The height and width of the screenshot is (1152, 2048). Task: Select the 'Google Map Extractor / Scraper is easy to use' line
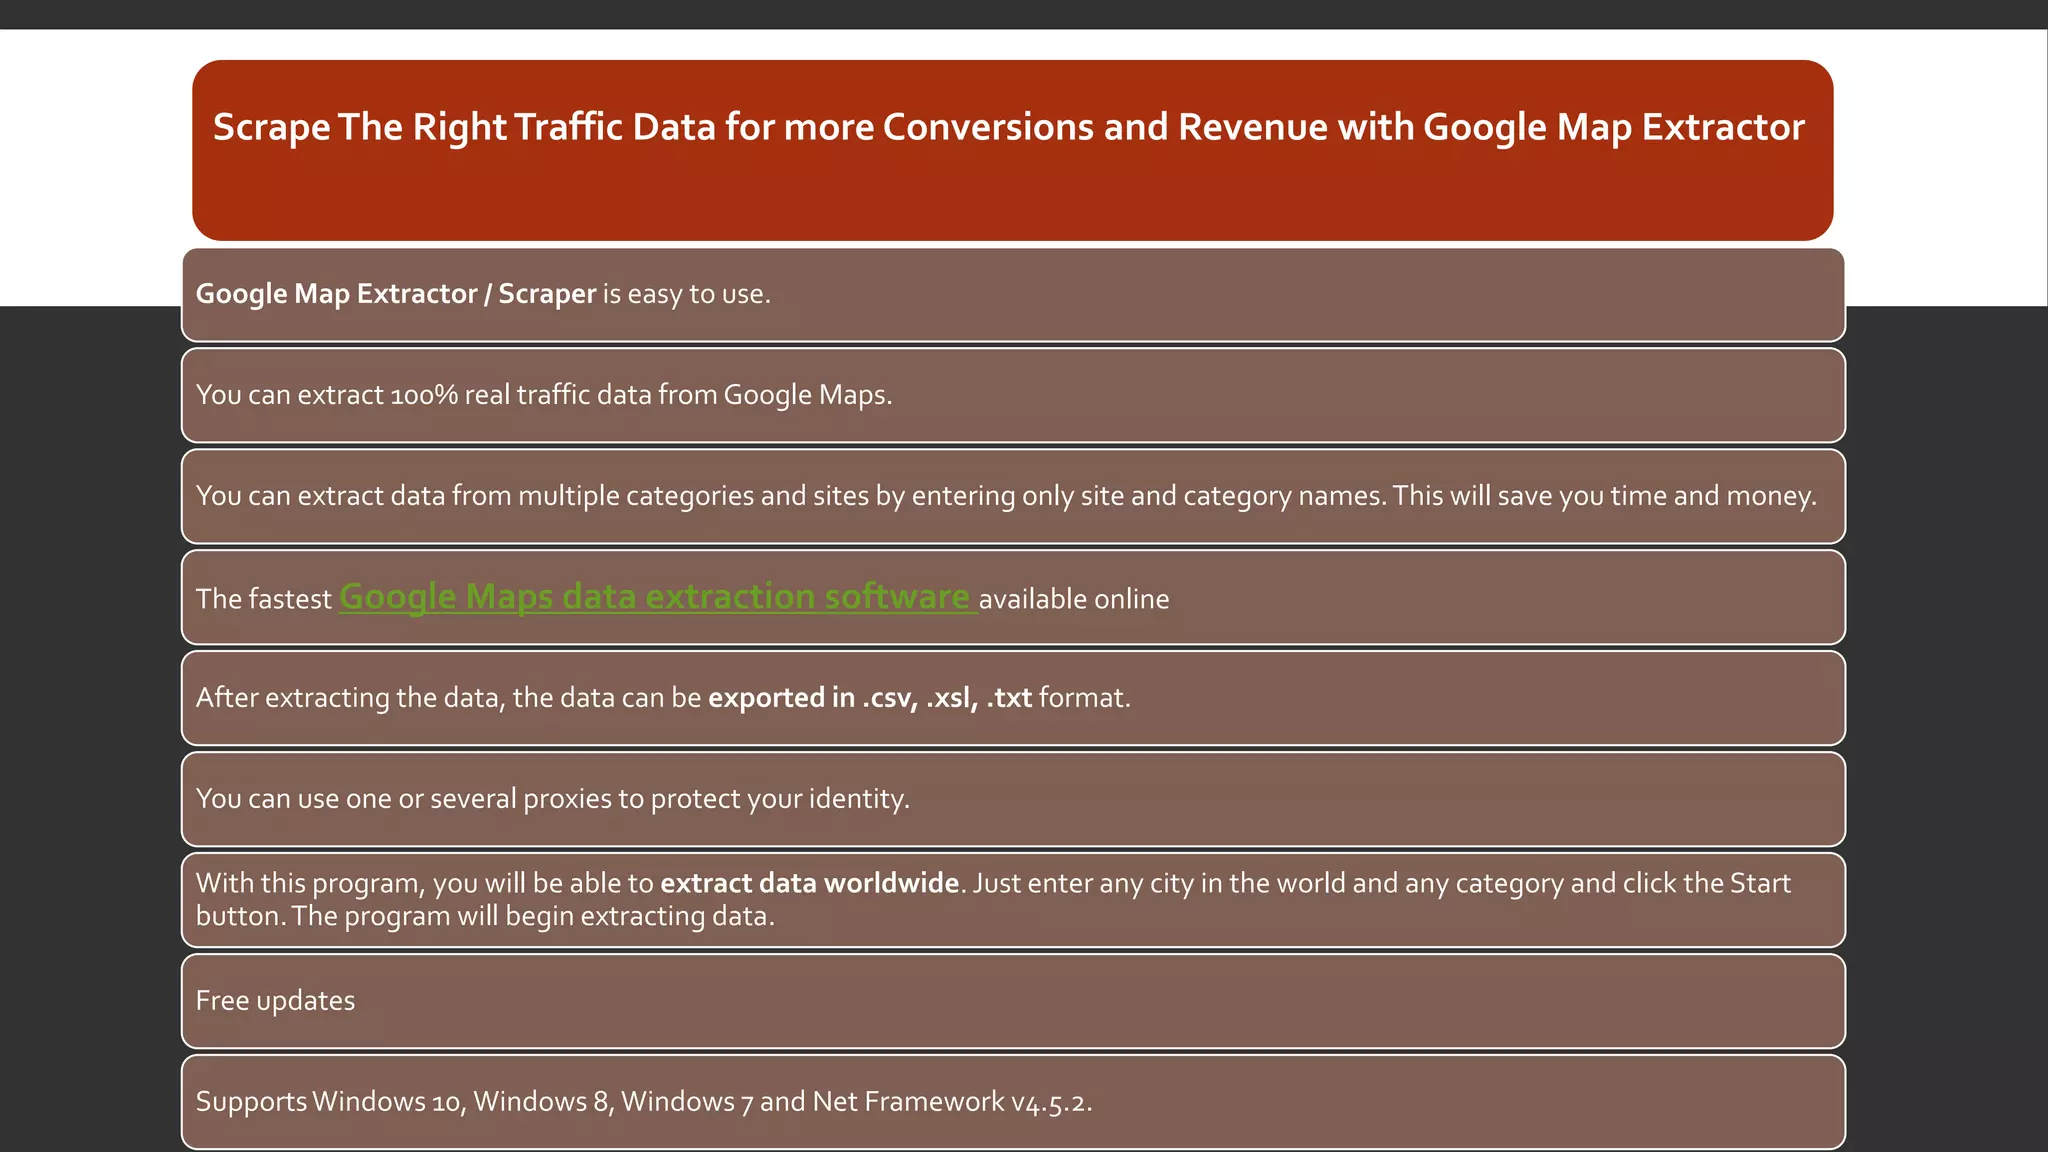pos(483,294)
